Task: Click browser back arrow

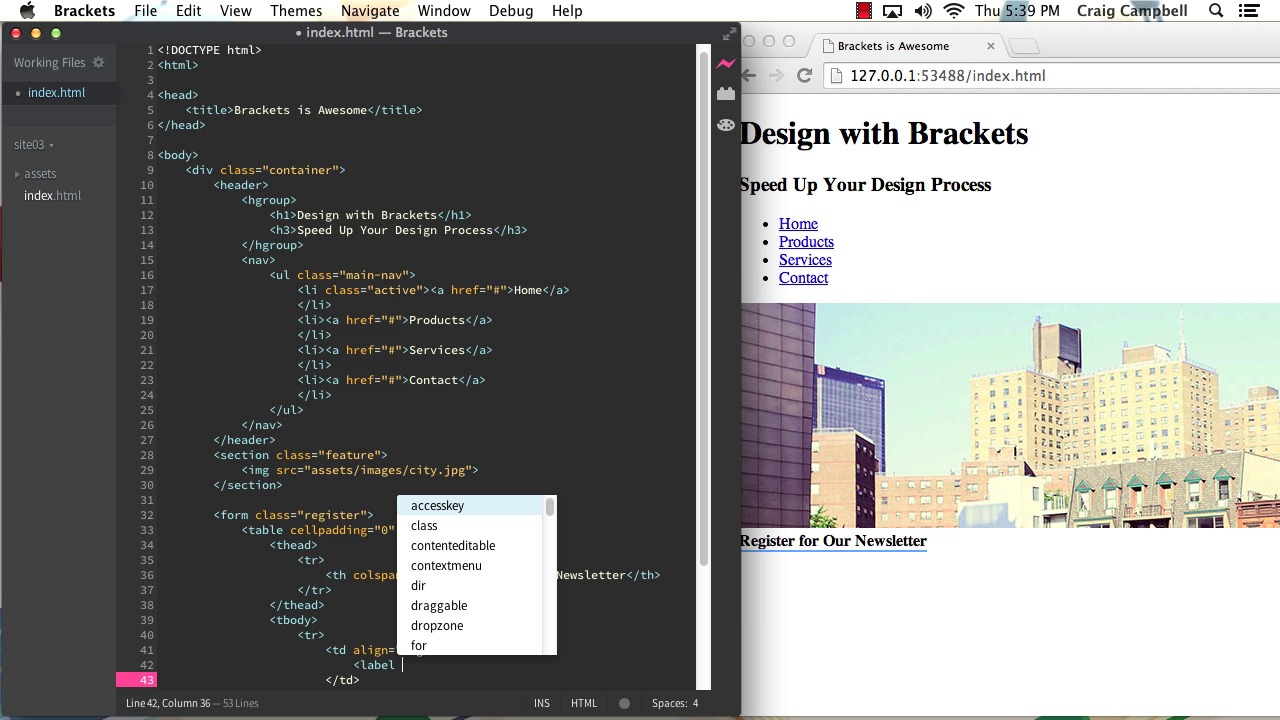Action: (x=749, y=76)
